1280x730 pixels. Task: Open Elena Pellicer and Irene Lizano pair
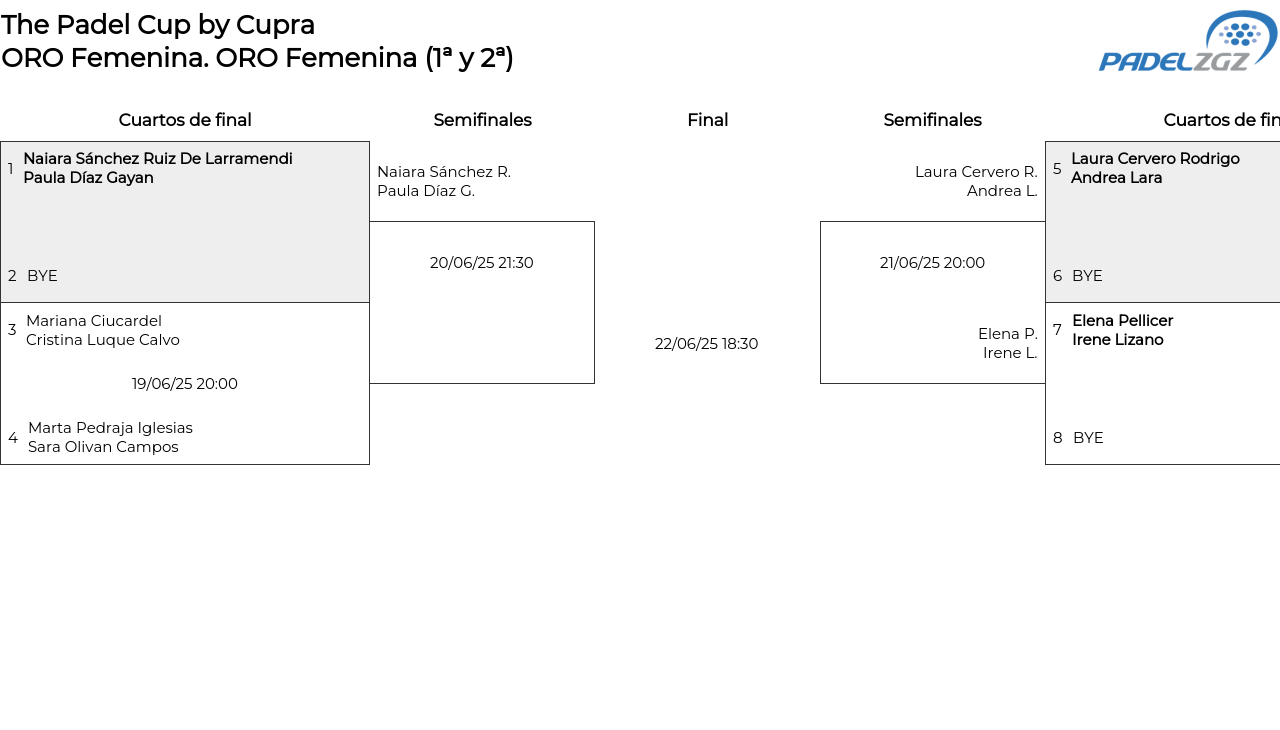1121,330
